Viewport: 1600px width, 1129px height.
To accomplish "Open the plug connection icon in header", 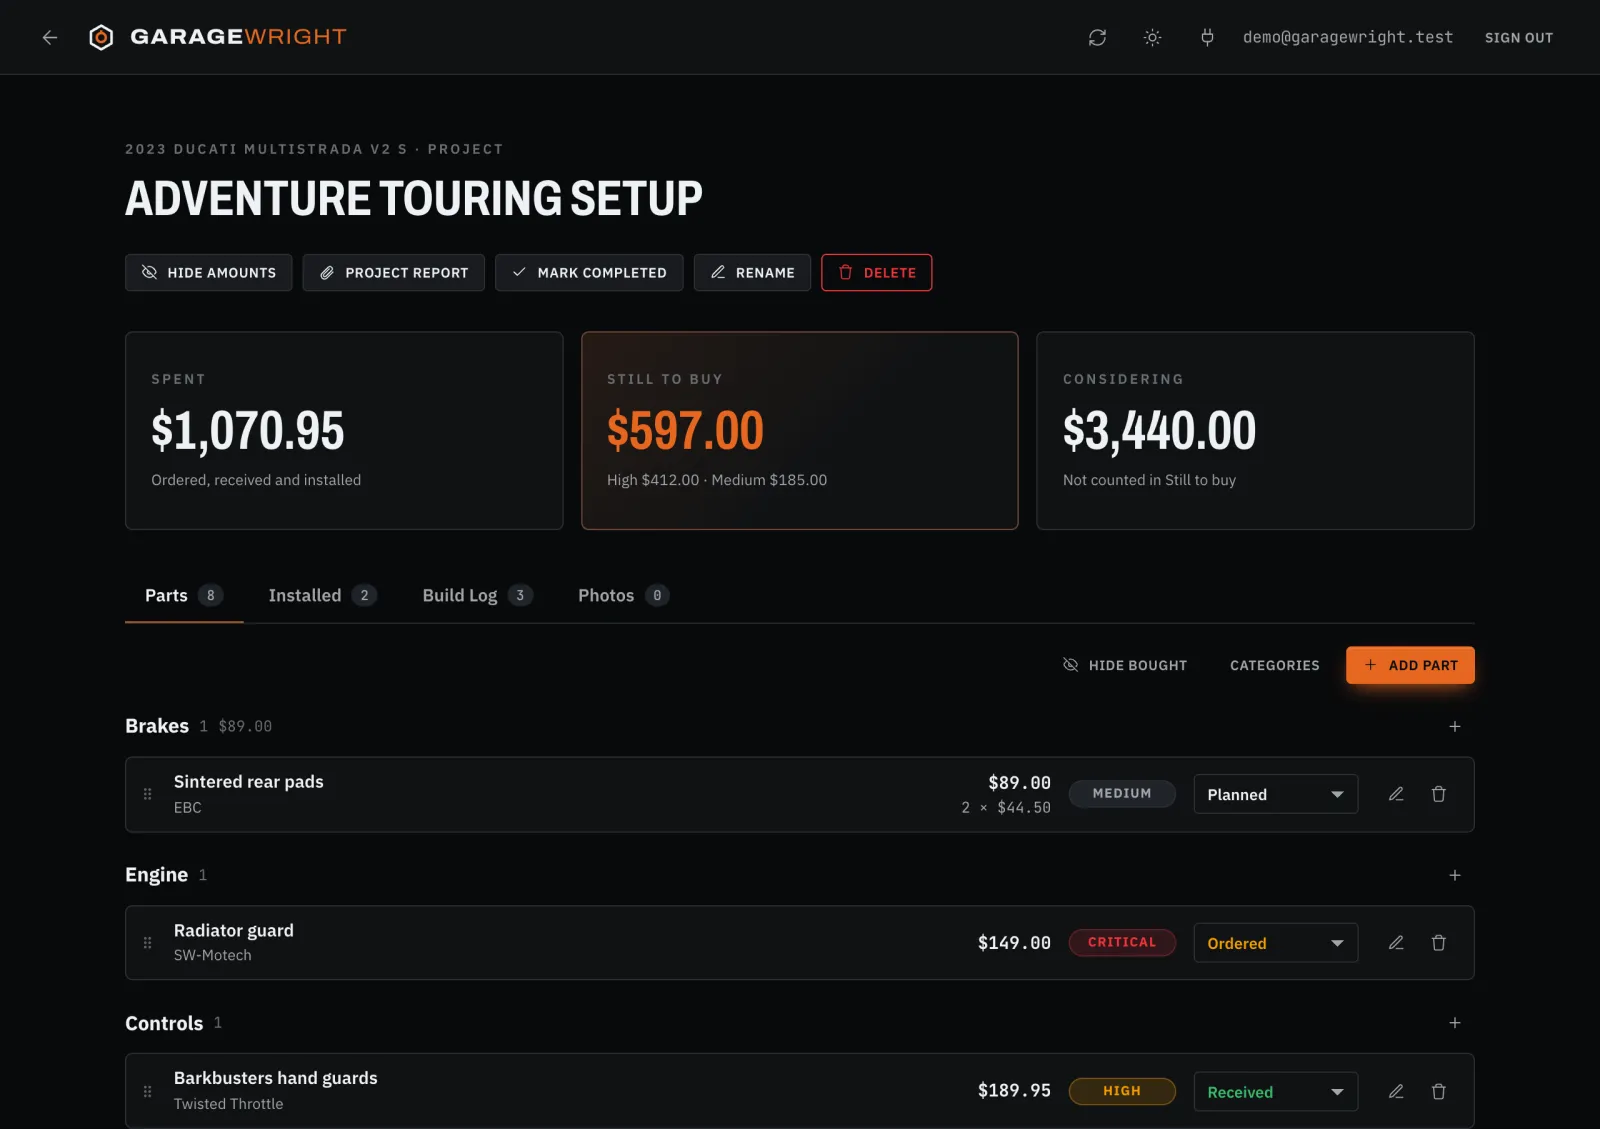I will point(1207,37).
